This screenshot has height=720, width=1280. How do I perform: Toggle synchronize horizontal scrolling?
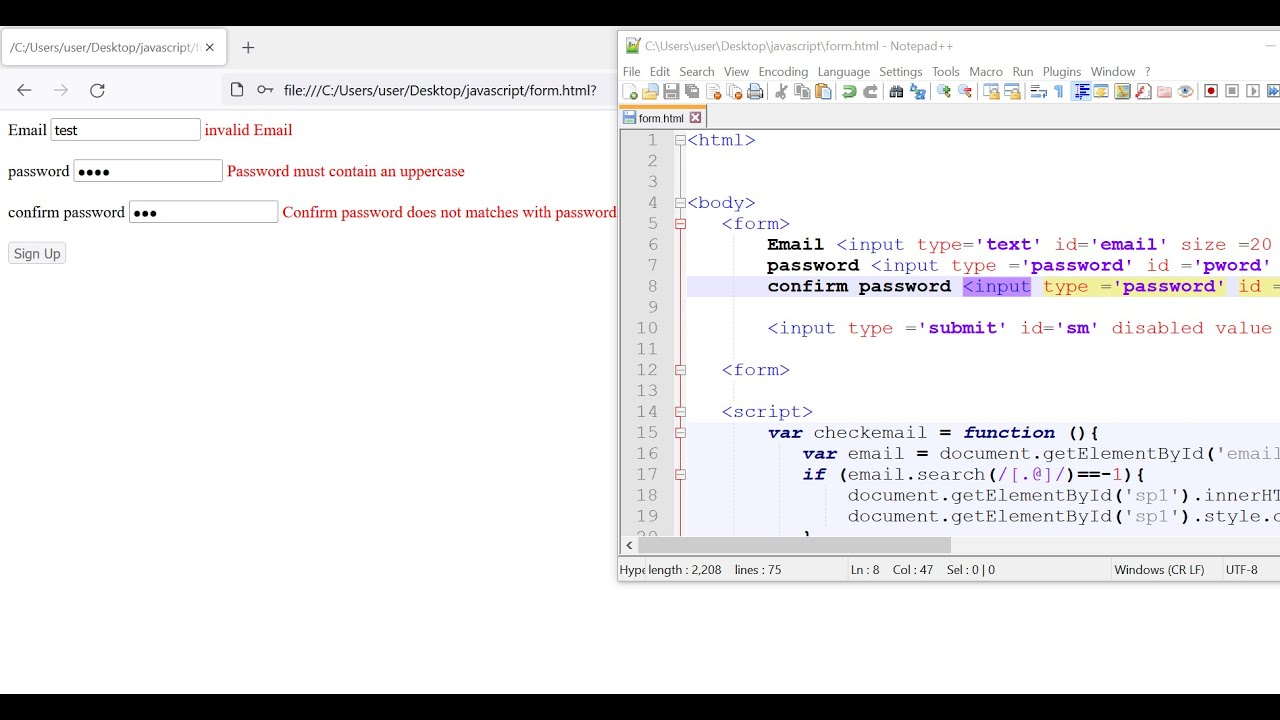[1012, 91]
